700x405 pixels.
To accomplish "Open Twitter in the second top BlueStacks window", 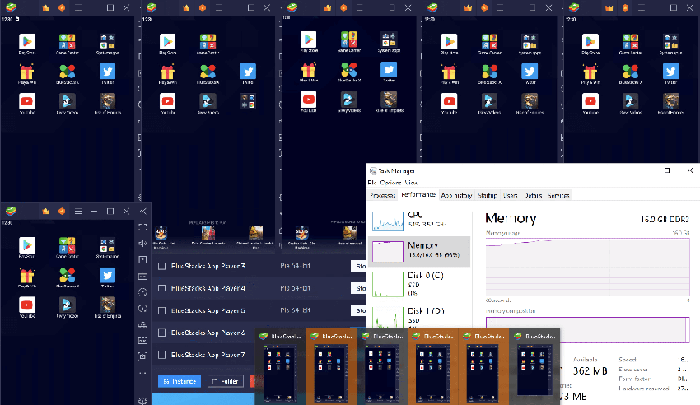I will click(248, 71).
